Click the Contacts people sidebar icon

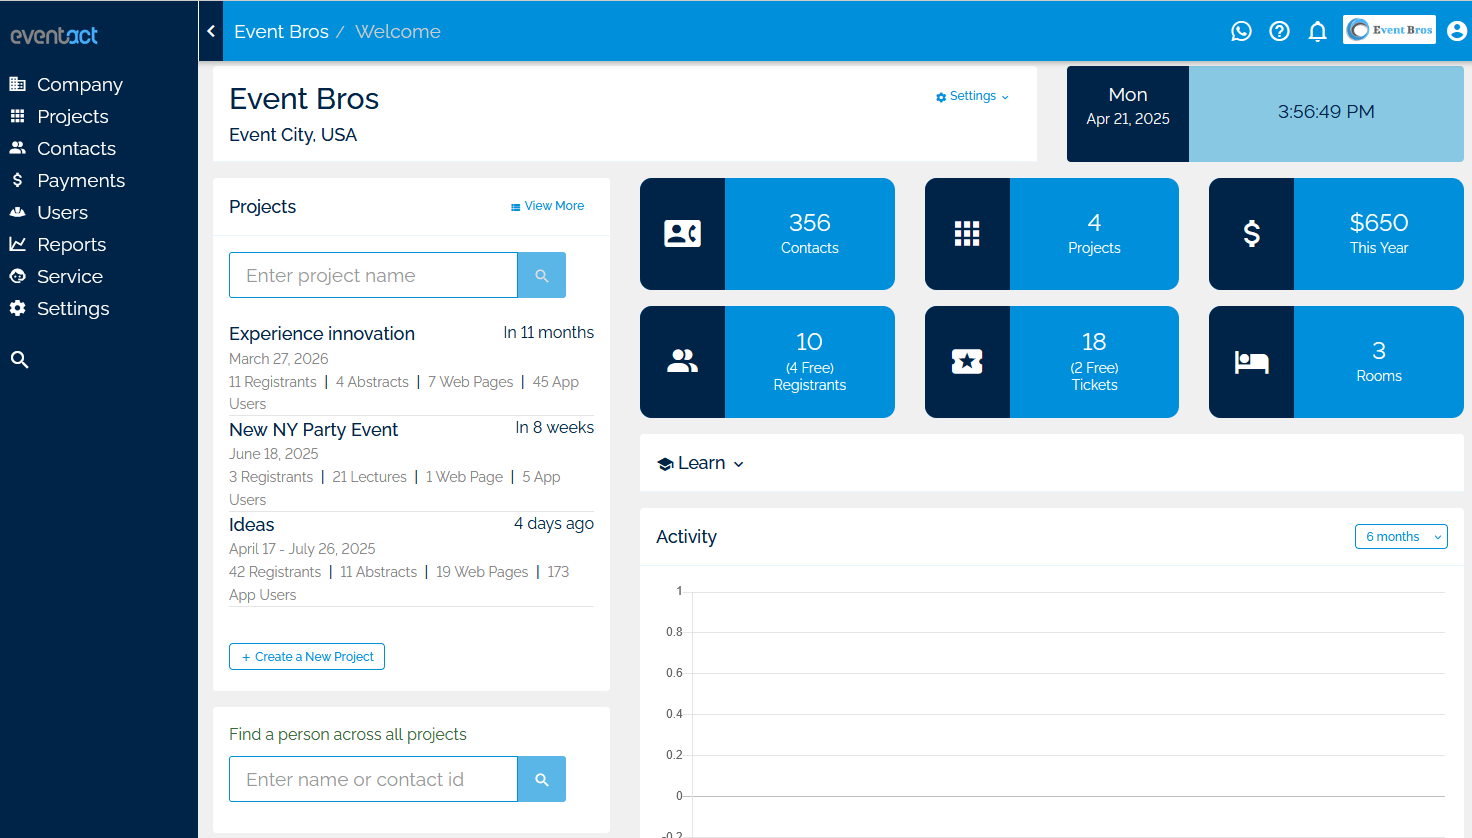tap(17, 148)
